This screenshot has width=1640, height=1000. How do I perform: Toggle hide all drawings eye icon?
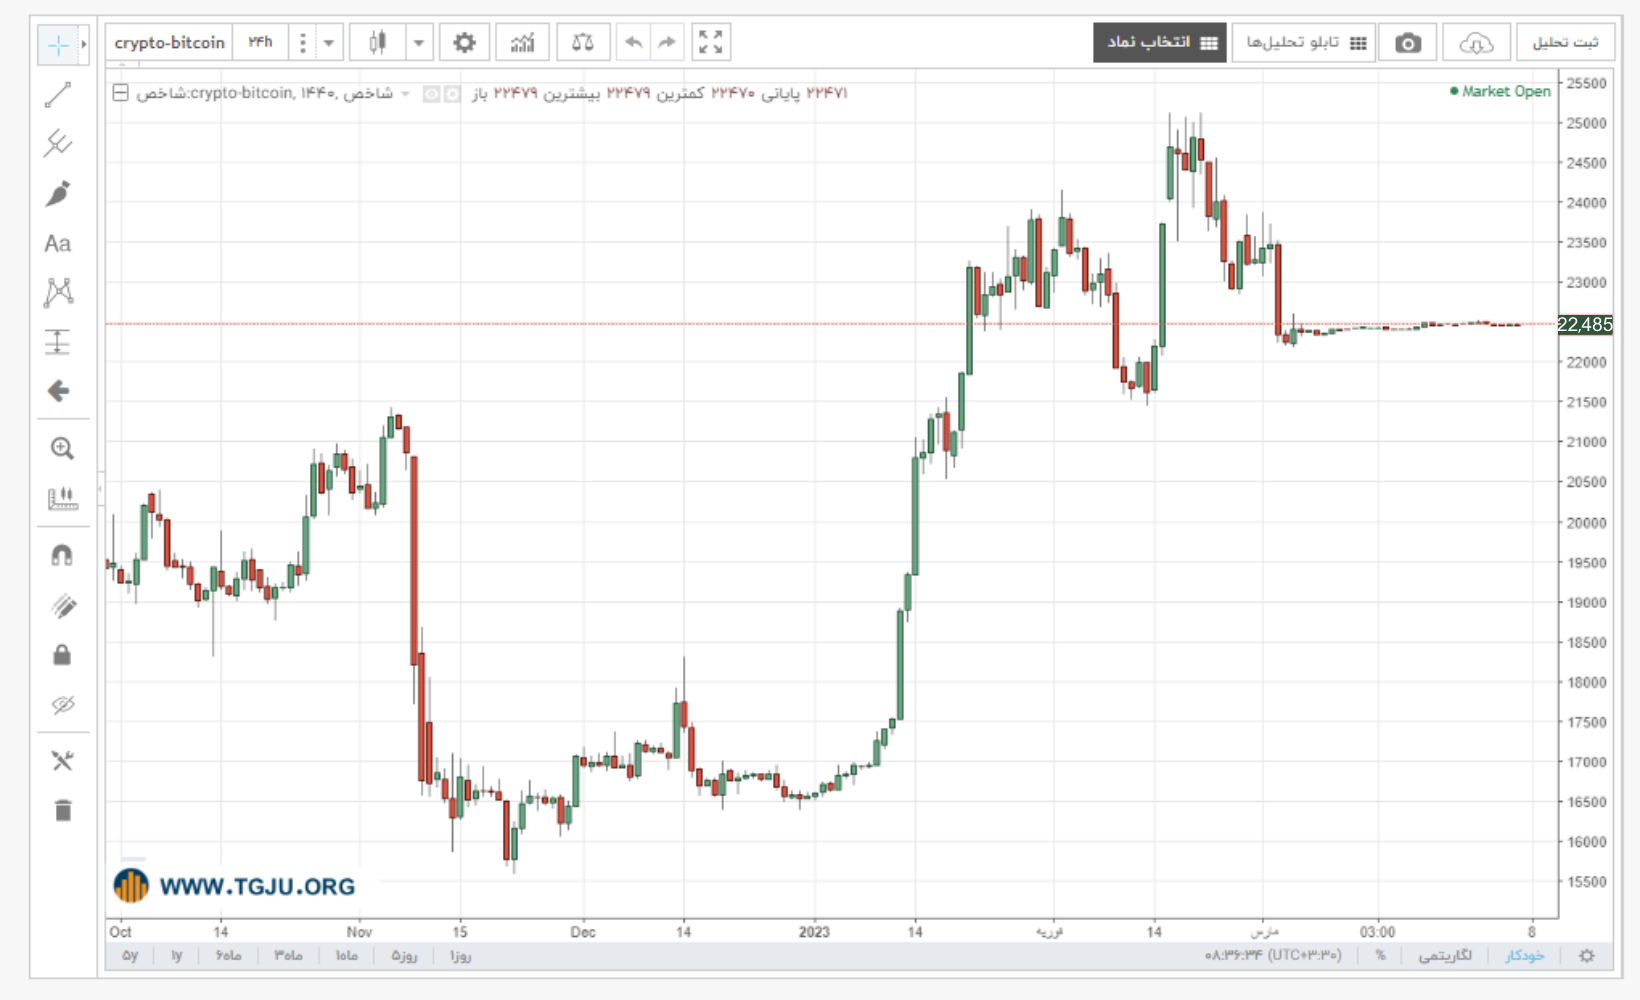point(62,705)
